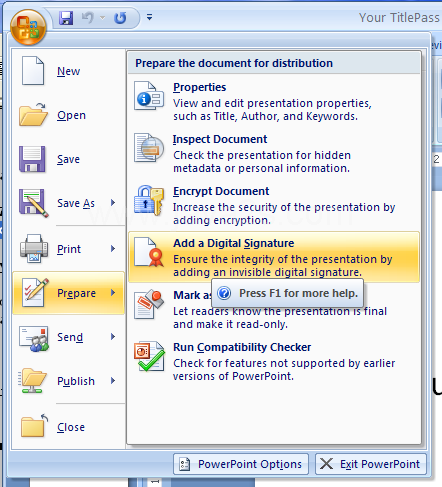Open the Undo history dropdown arrow

click(102, 18)
